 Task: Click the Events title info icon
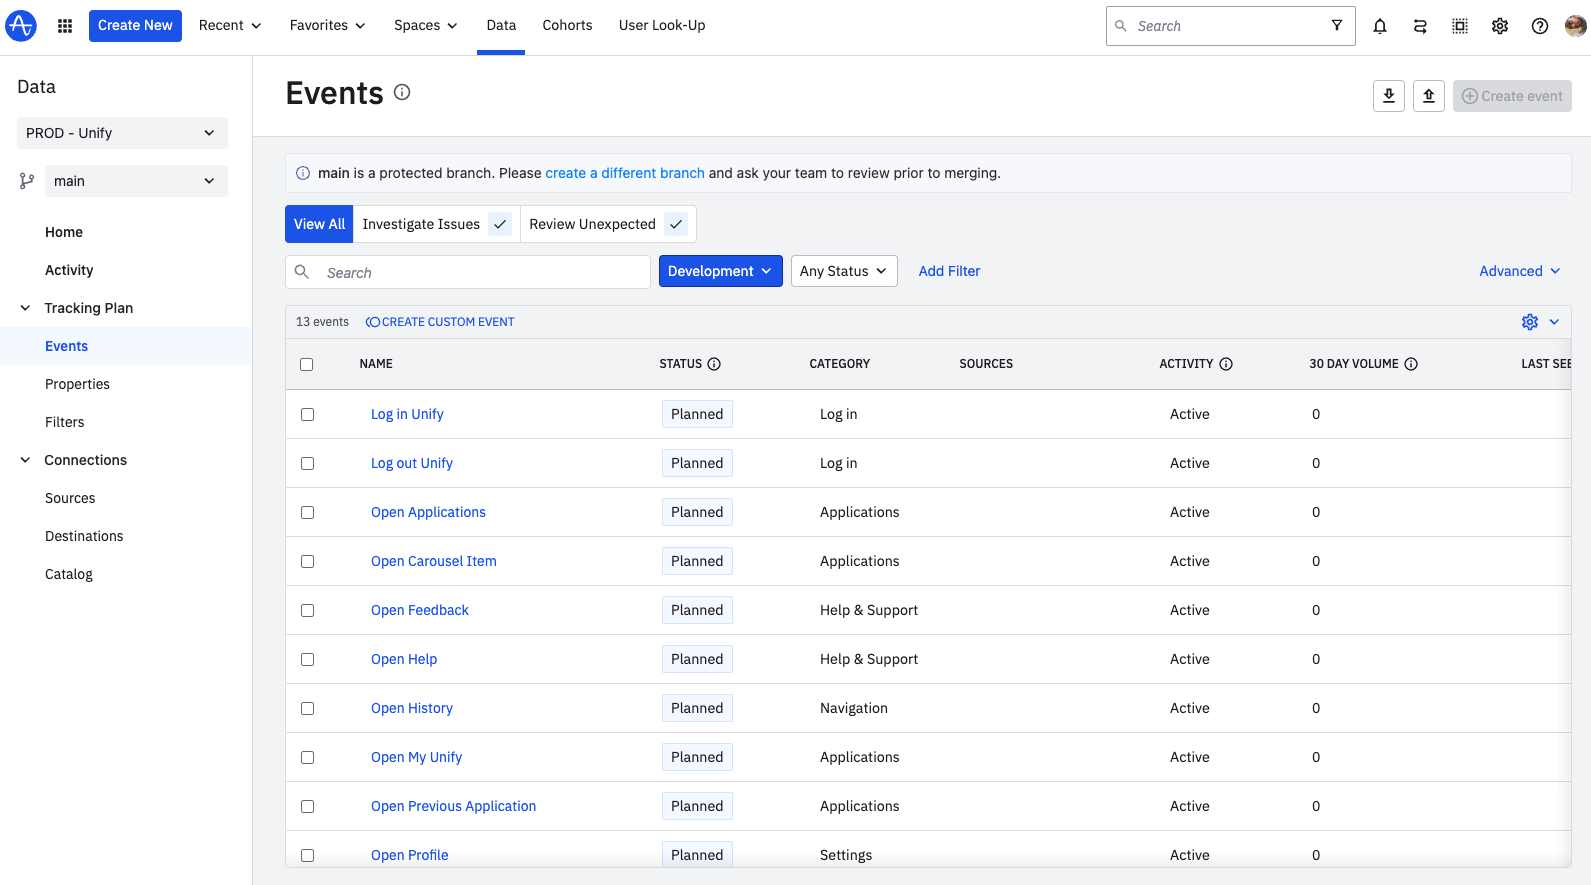402,92
